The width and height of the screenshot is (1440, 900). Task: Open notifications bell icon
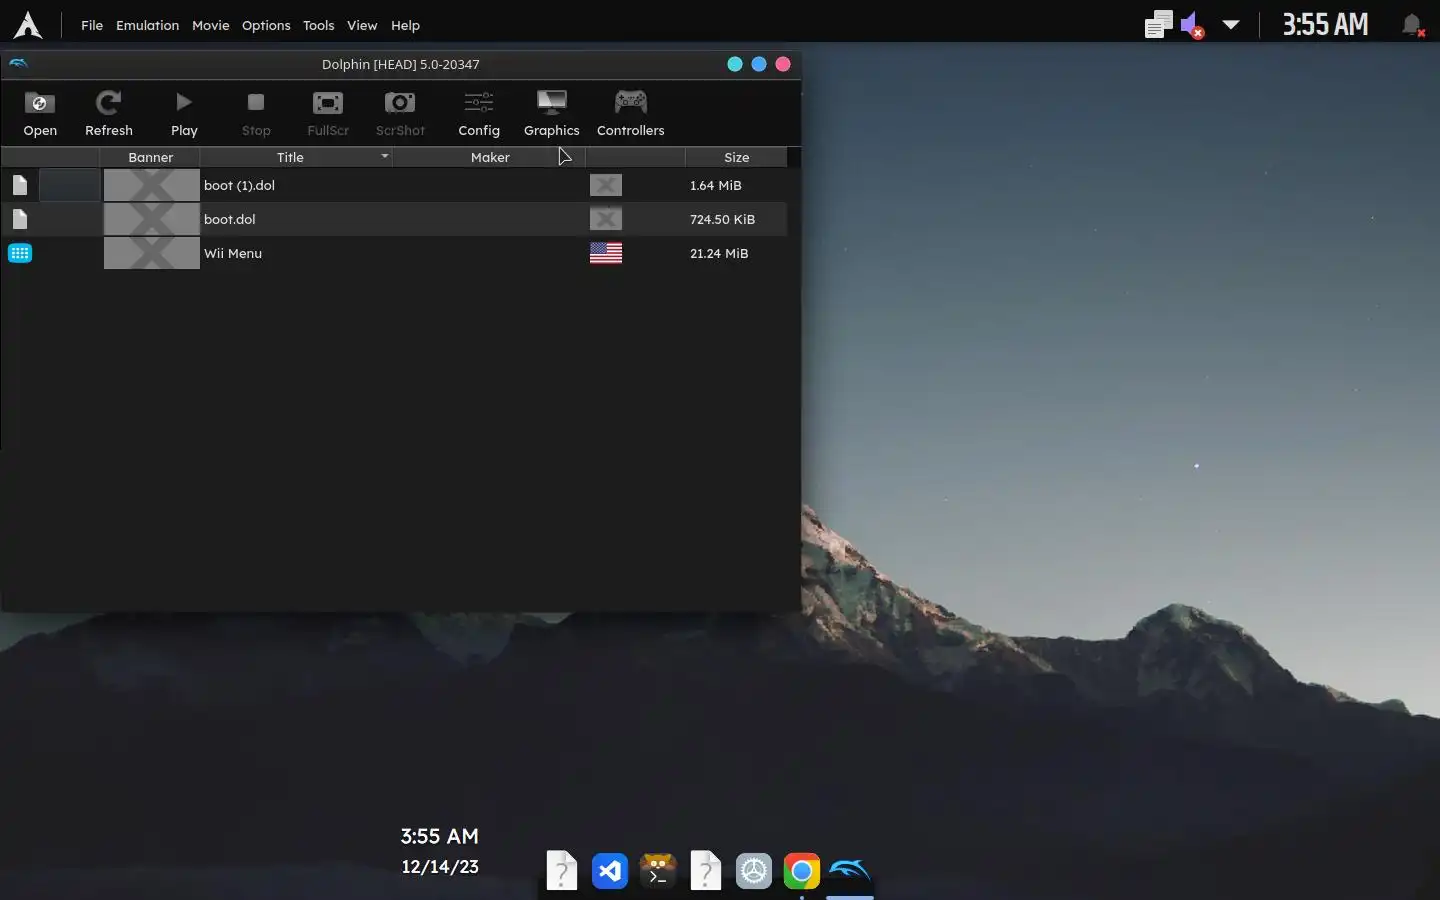pyautogui.click(x=1412, y=25)
